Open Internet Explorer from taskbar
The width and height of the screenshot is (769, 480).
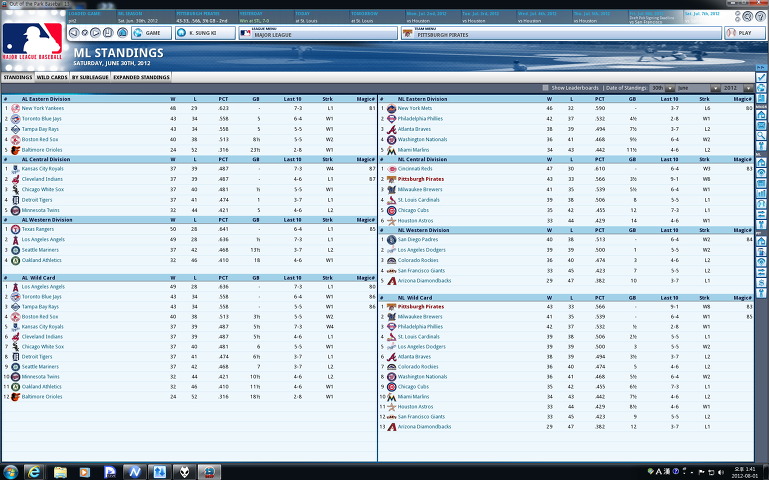[x=34, y=472]
